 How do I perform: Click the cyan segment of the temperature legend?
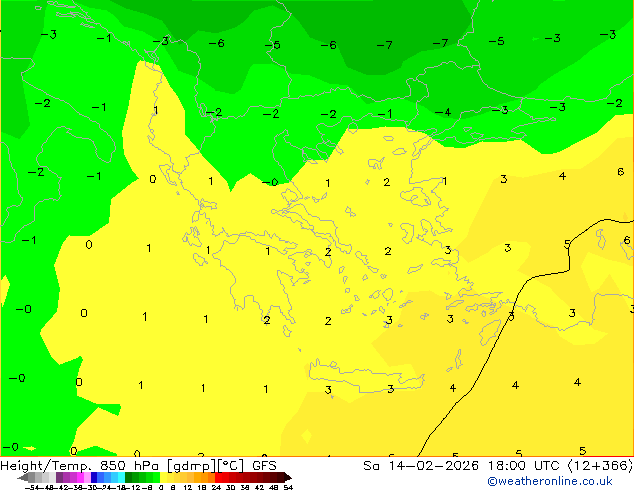pos(121,477)
